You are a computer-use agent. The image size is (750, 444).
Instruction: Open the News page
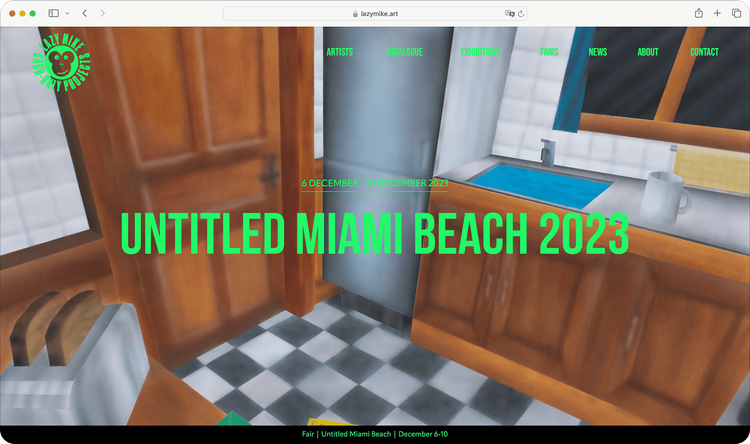click(598, 52)
